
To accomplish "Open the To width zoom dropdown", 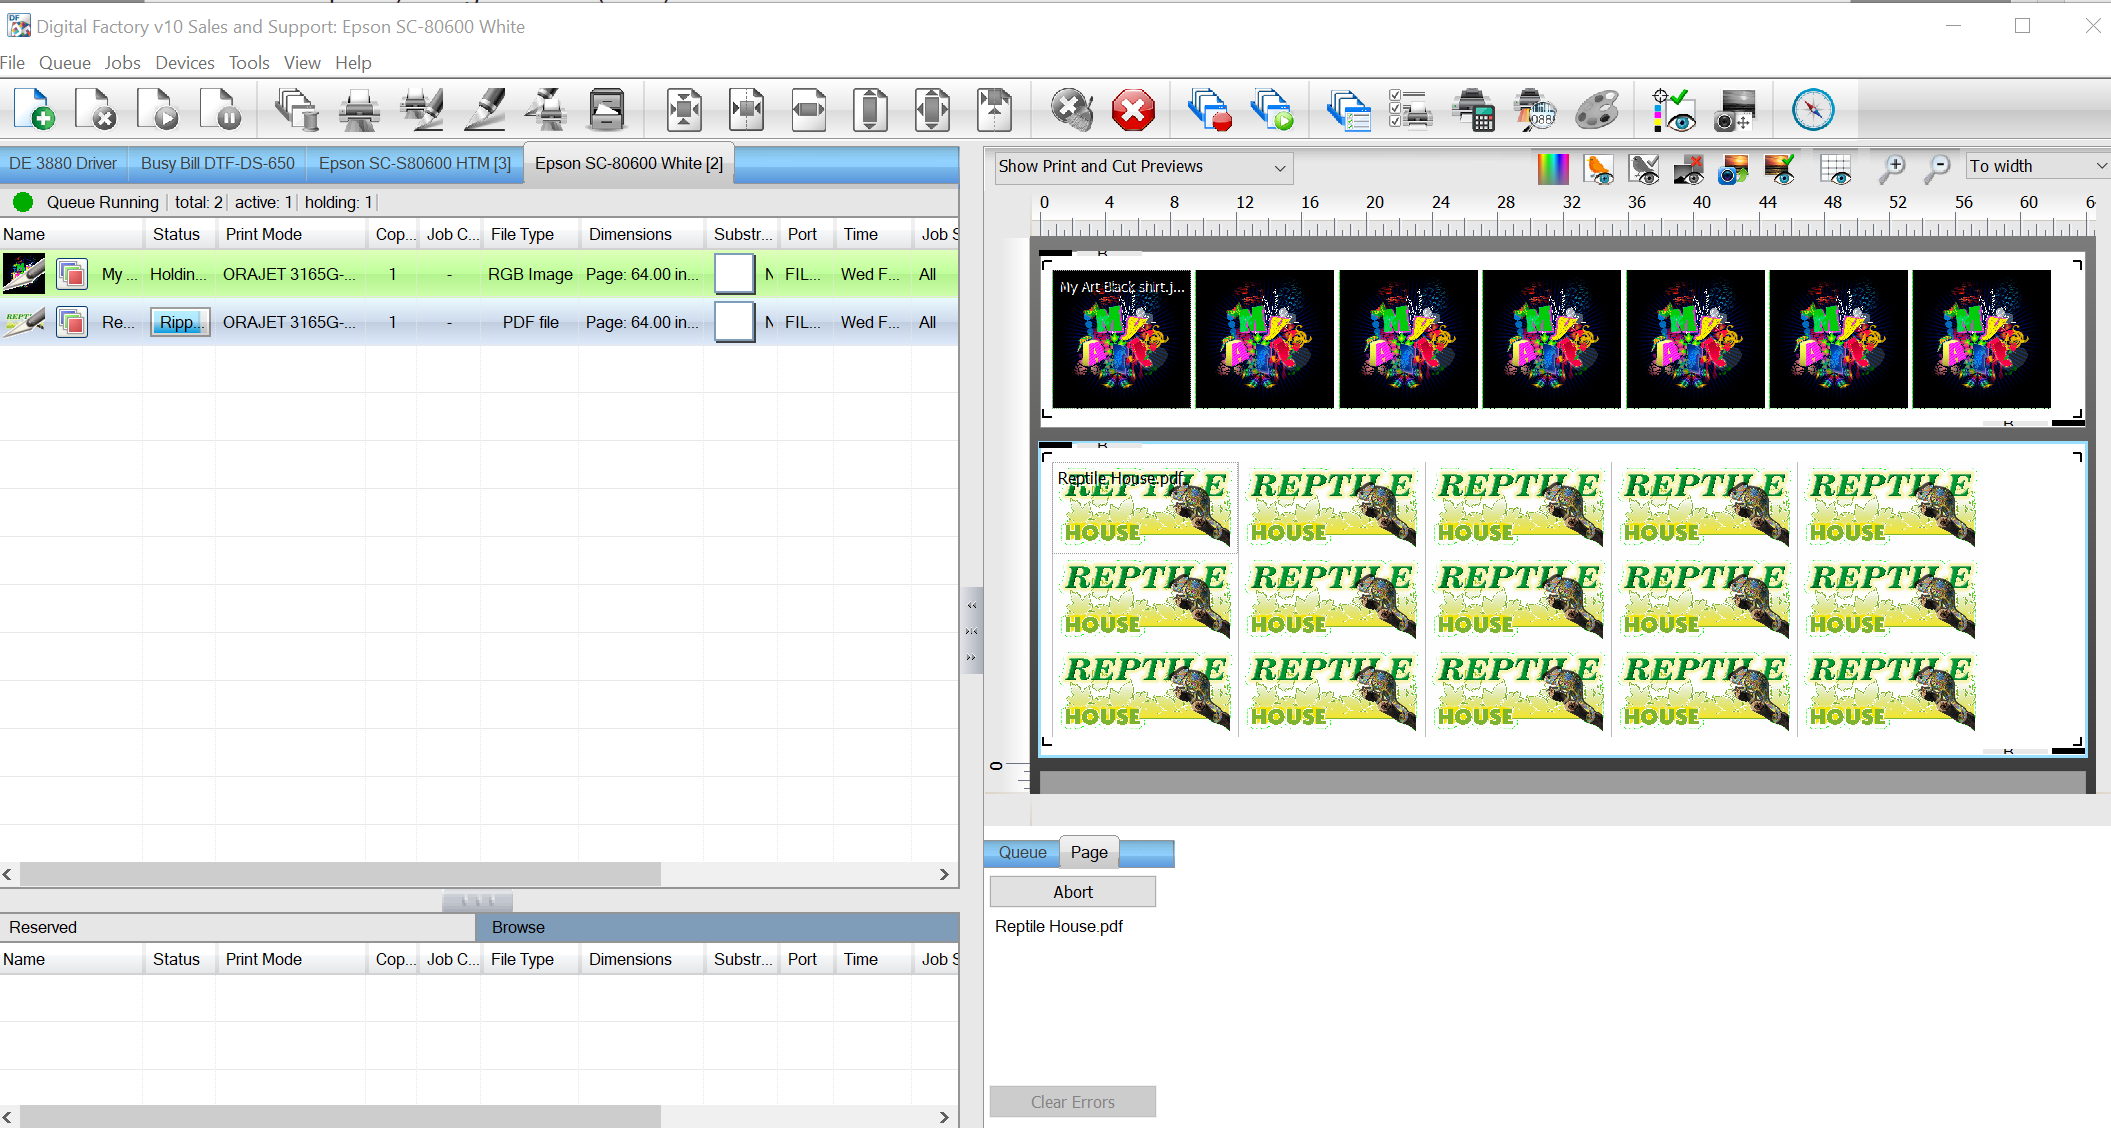I will point(2038,166).
